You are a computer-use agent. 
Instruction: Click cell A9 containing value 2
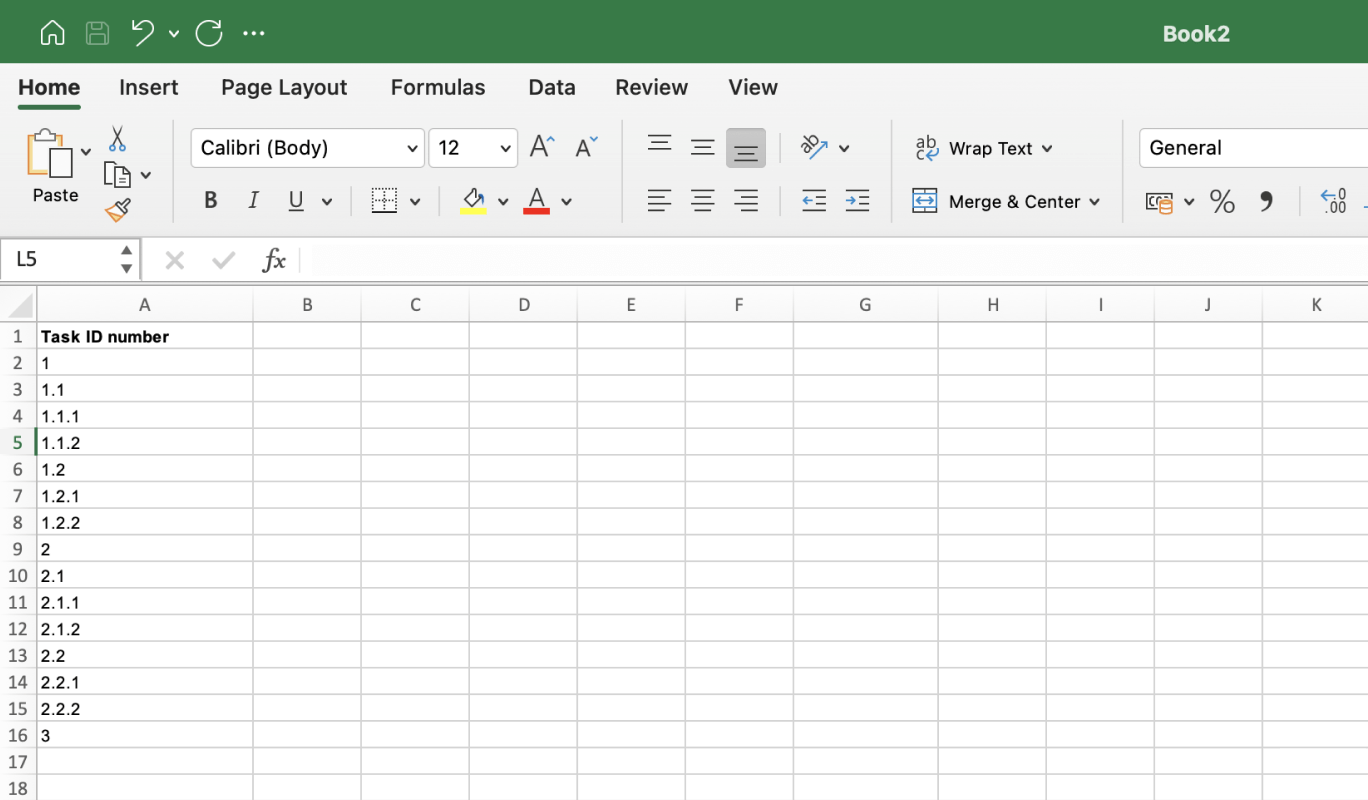pos(145,549)
